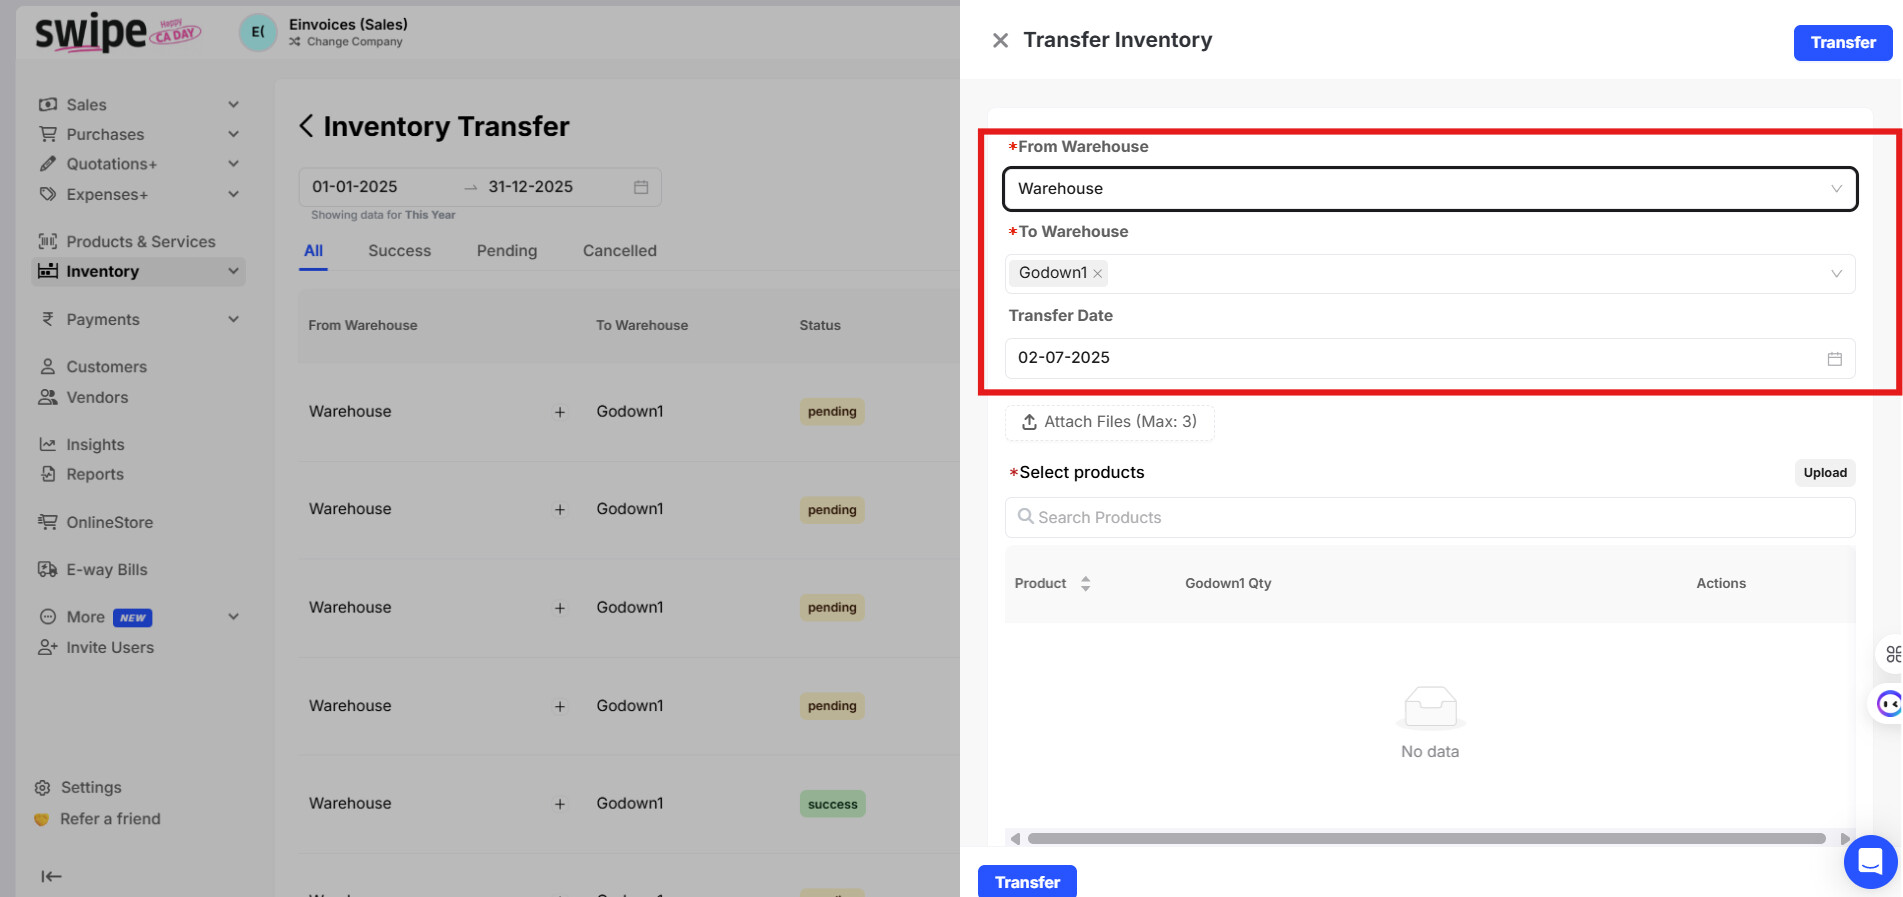Click the bottom Transfer button
Screen dimensions: 1903x897
[x=1027, y=882]
